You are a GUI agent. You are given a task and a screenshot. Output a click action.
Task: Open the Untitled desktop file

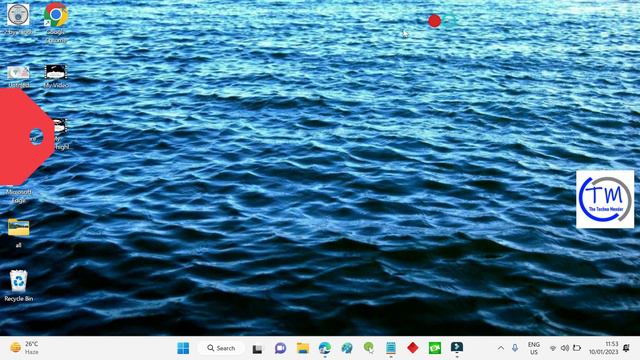(18, 76)
